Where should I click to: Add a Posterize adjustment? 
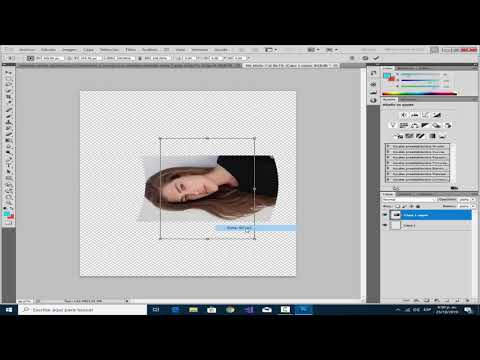coord(409,136)
